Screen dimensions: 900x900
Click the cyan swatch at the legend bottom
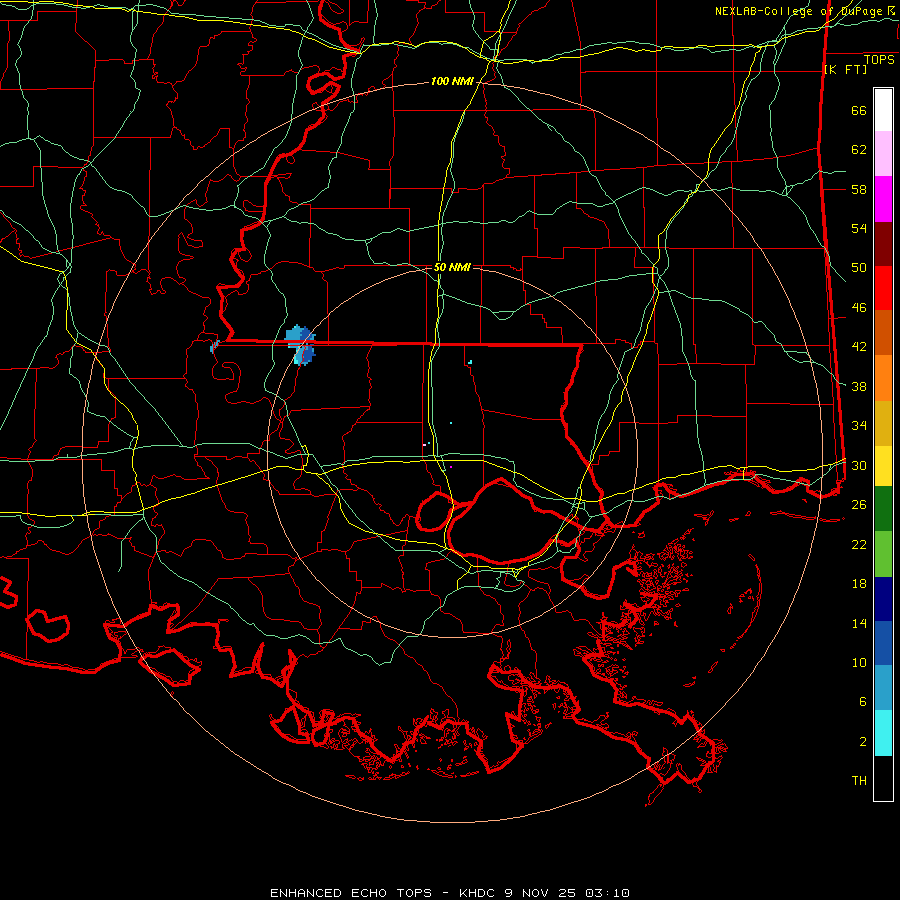(883, 733)
